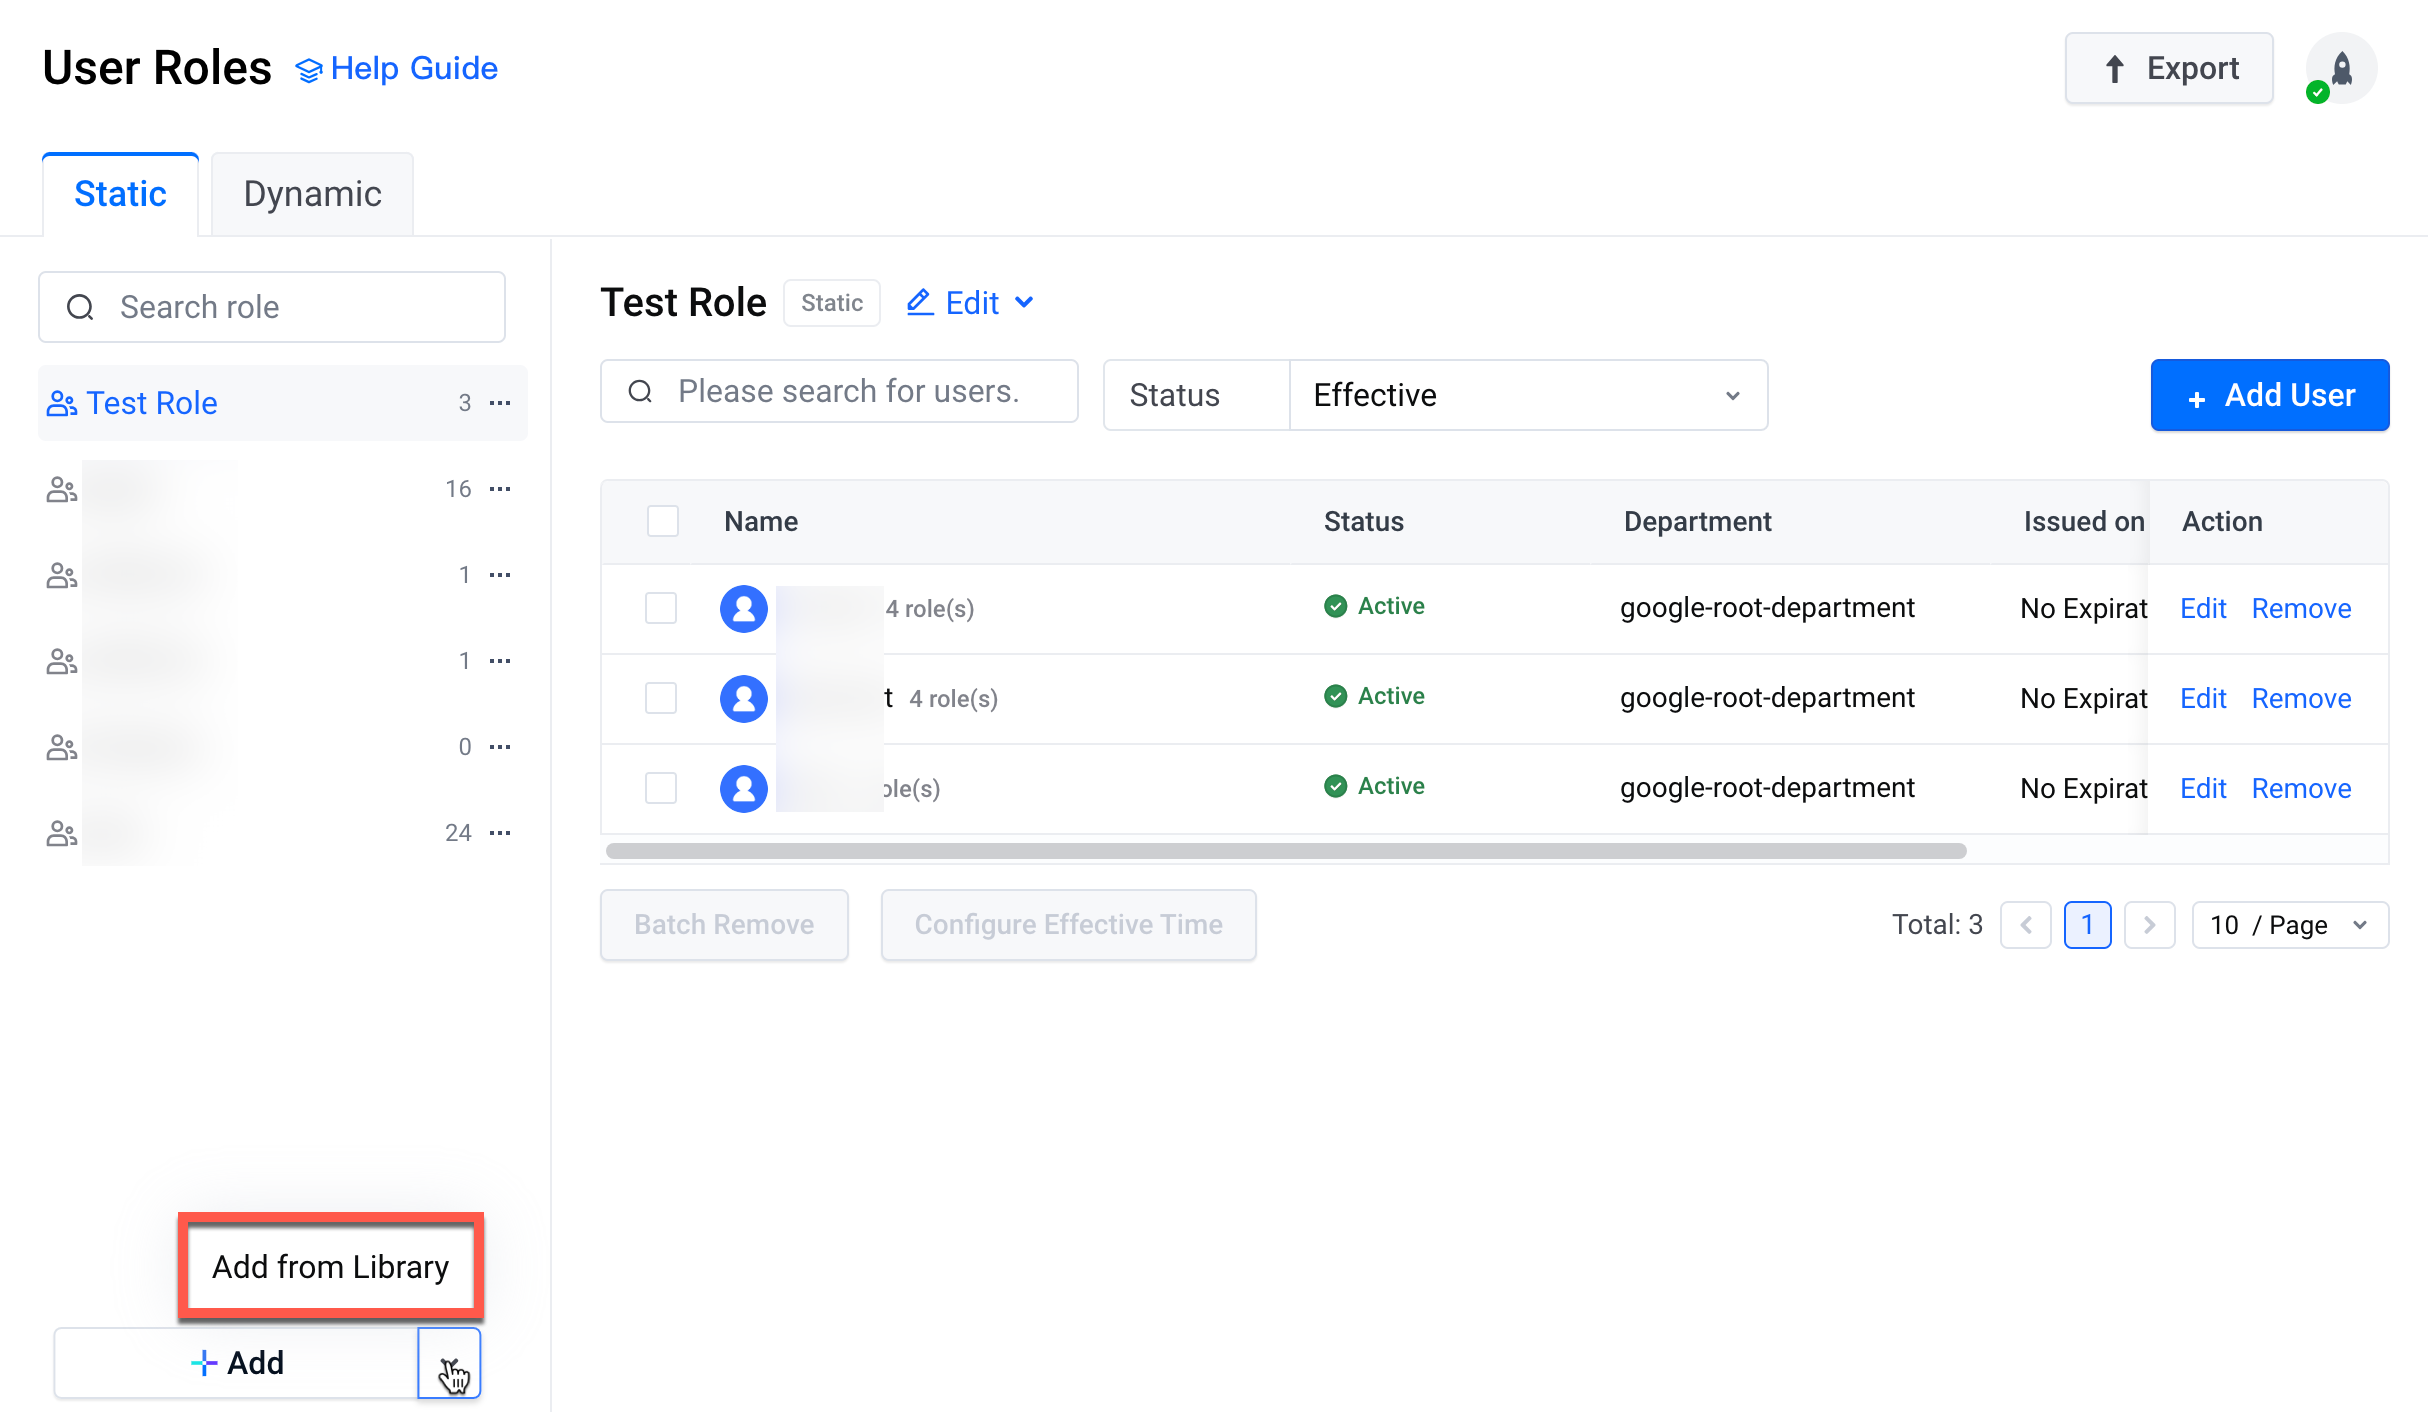
Task: Choose Add from Library menu item
Action: pos(331,1267)
